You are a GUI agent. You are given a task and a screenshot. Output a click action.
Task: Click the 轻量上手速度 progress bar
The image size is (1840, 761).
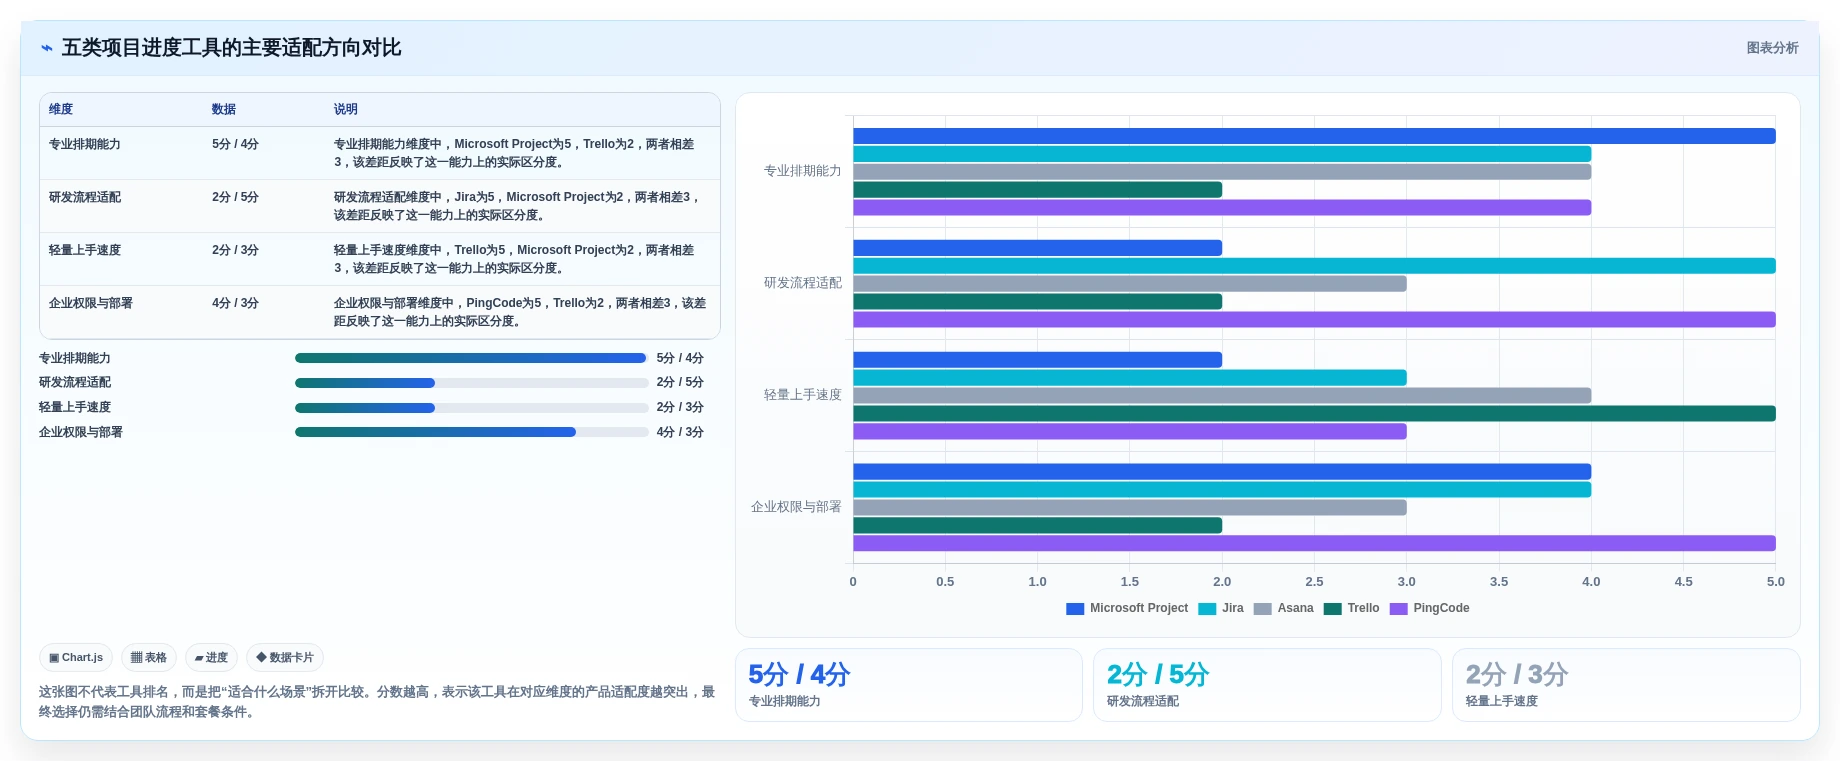[472, 408]
